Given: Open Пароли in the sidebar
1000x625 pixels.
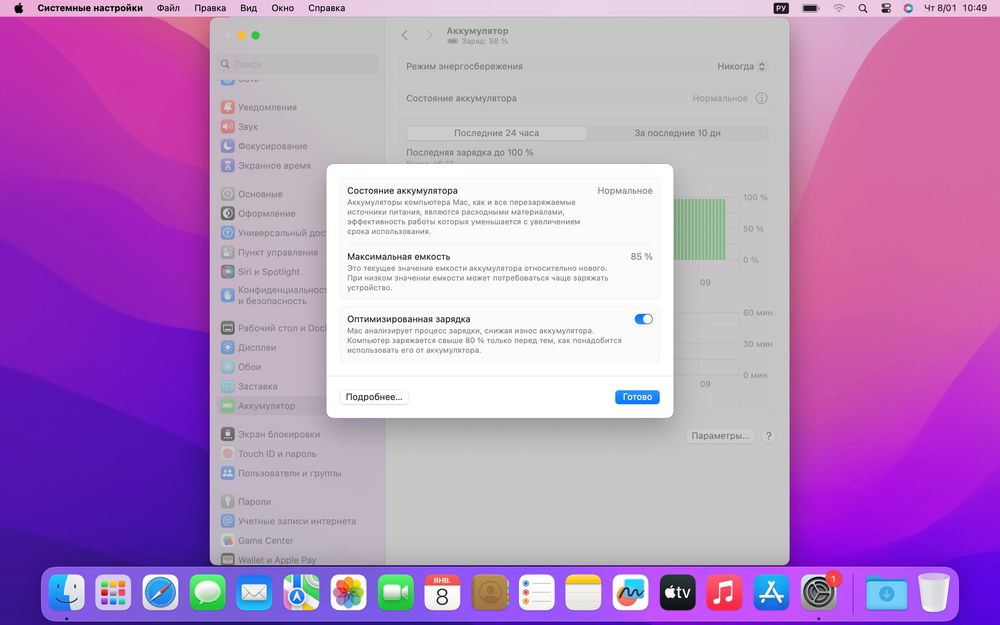Looking at the screenshot, I should click(298, 501).
